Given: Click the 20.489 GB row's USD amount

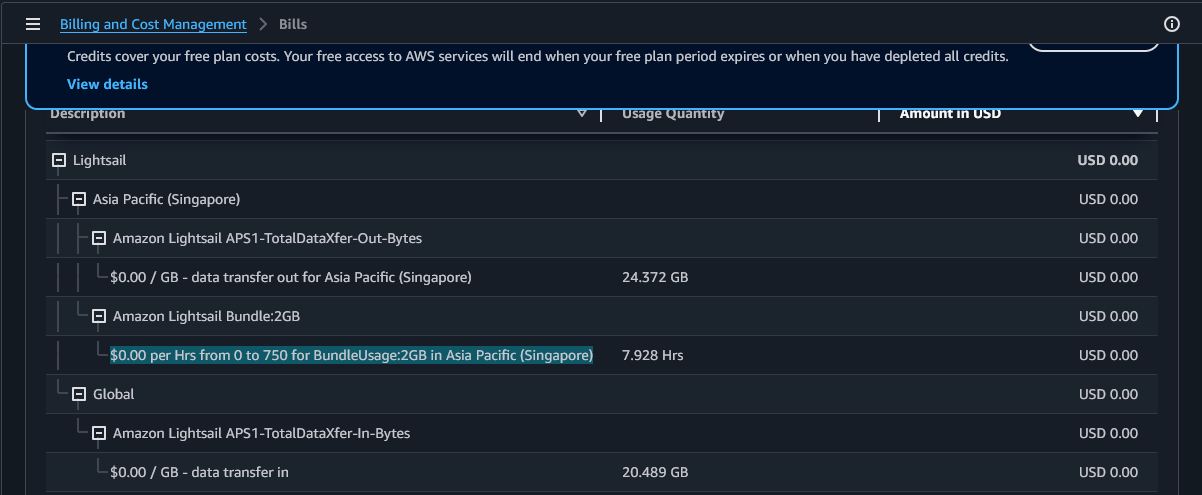Looking at the screenshot, I should (1109, 472).
